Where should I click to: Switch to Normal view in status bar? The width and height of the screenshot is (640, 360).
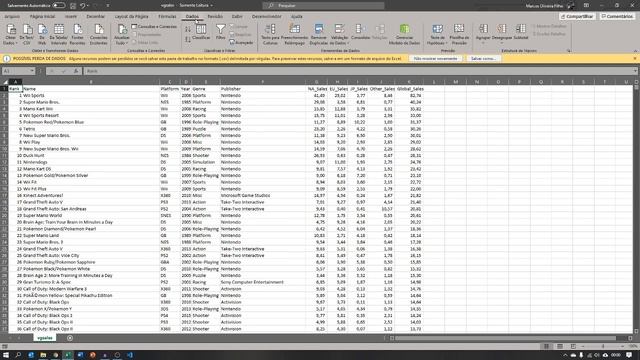(x=546, y=346)
